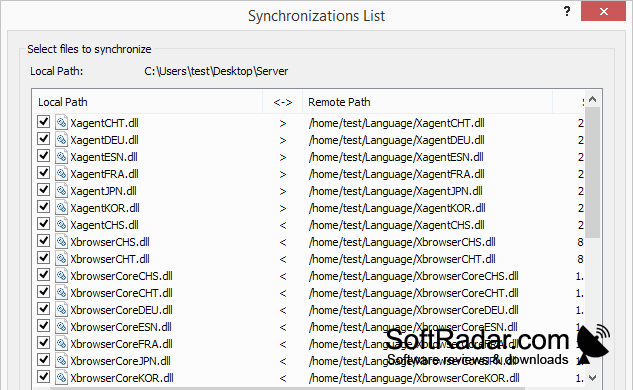Uncheck the XagentKOR.dll checkbox
The image size is (633, 390).
click(x=43, y=207)
